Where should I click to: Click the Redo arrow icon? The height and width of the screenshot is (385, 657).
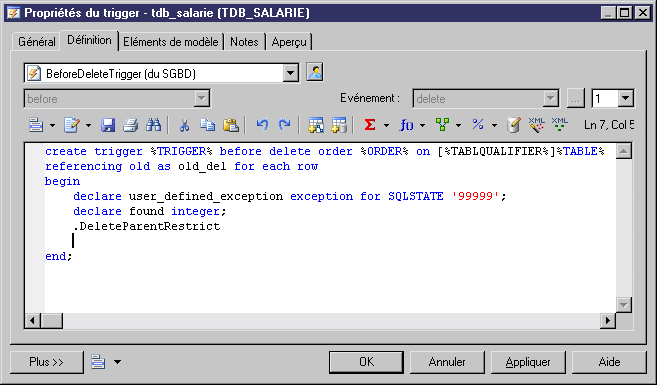[285, 125]
